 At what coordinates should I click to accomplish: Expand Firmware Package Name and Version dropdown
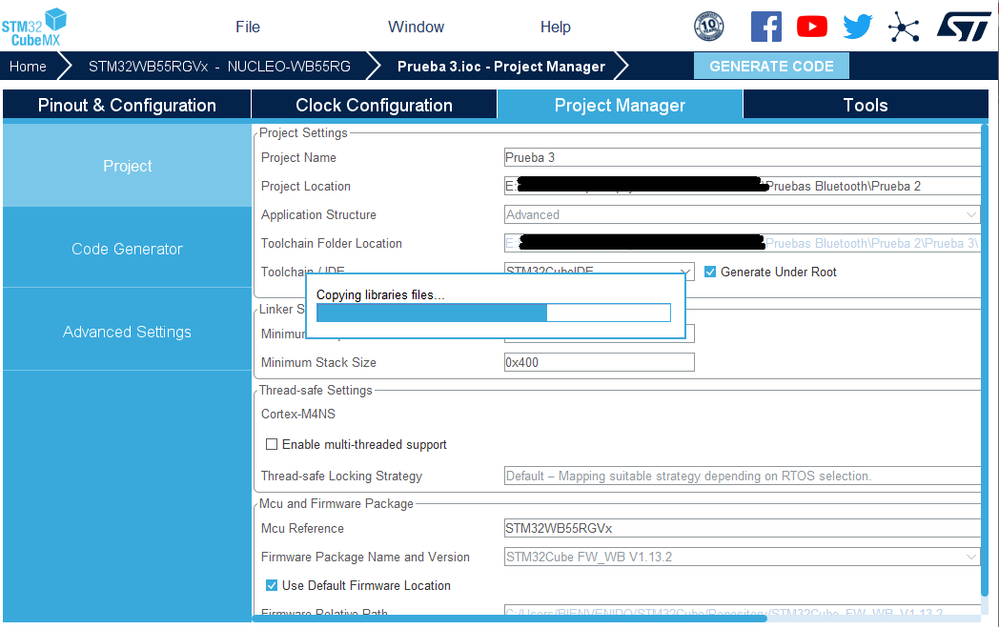coord(742,557)
